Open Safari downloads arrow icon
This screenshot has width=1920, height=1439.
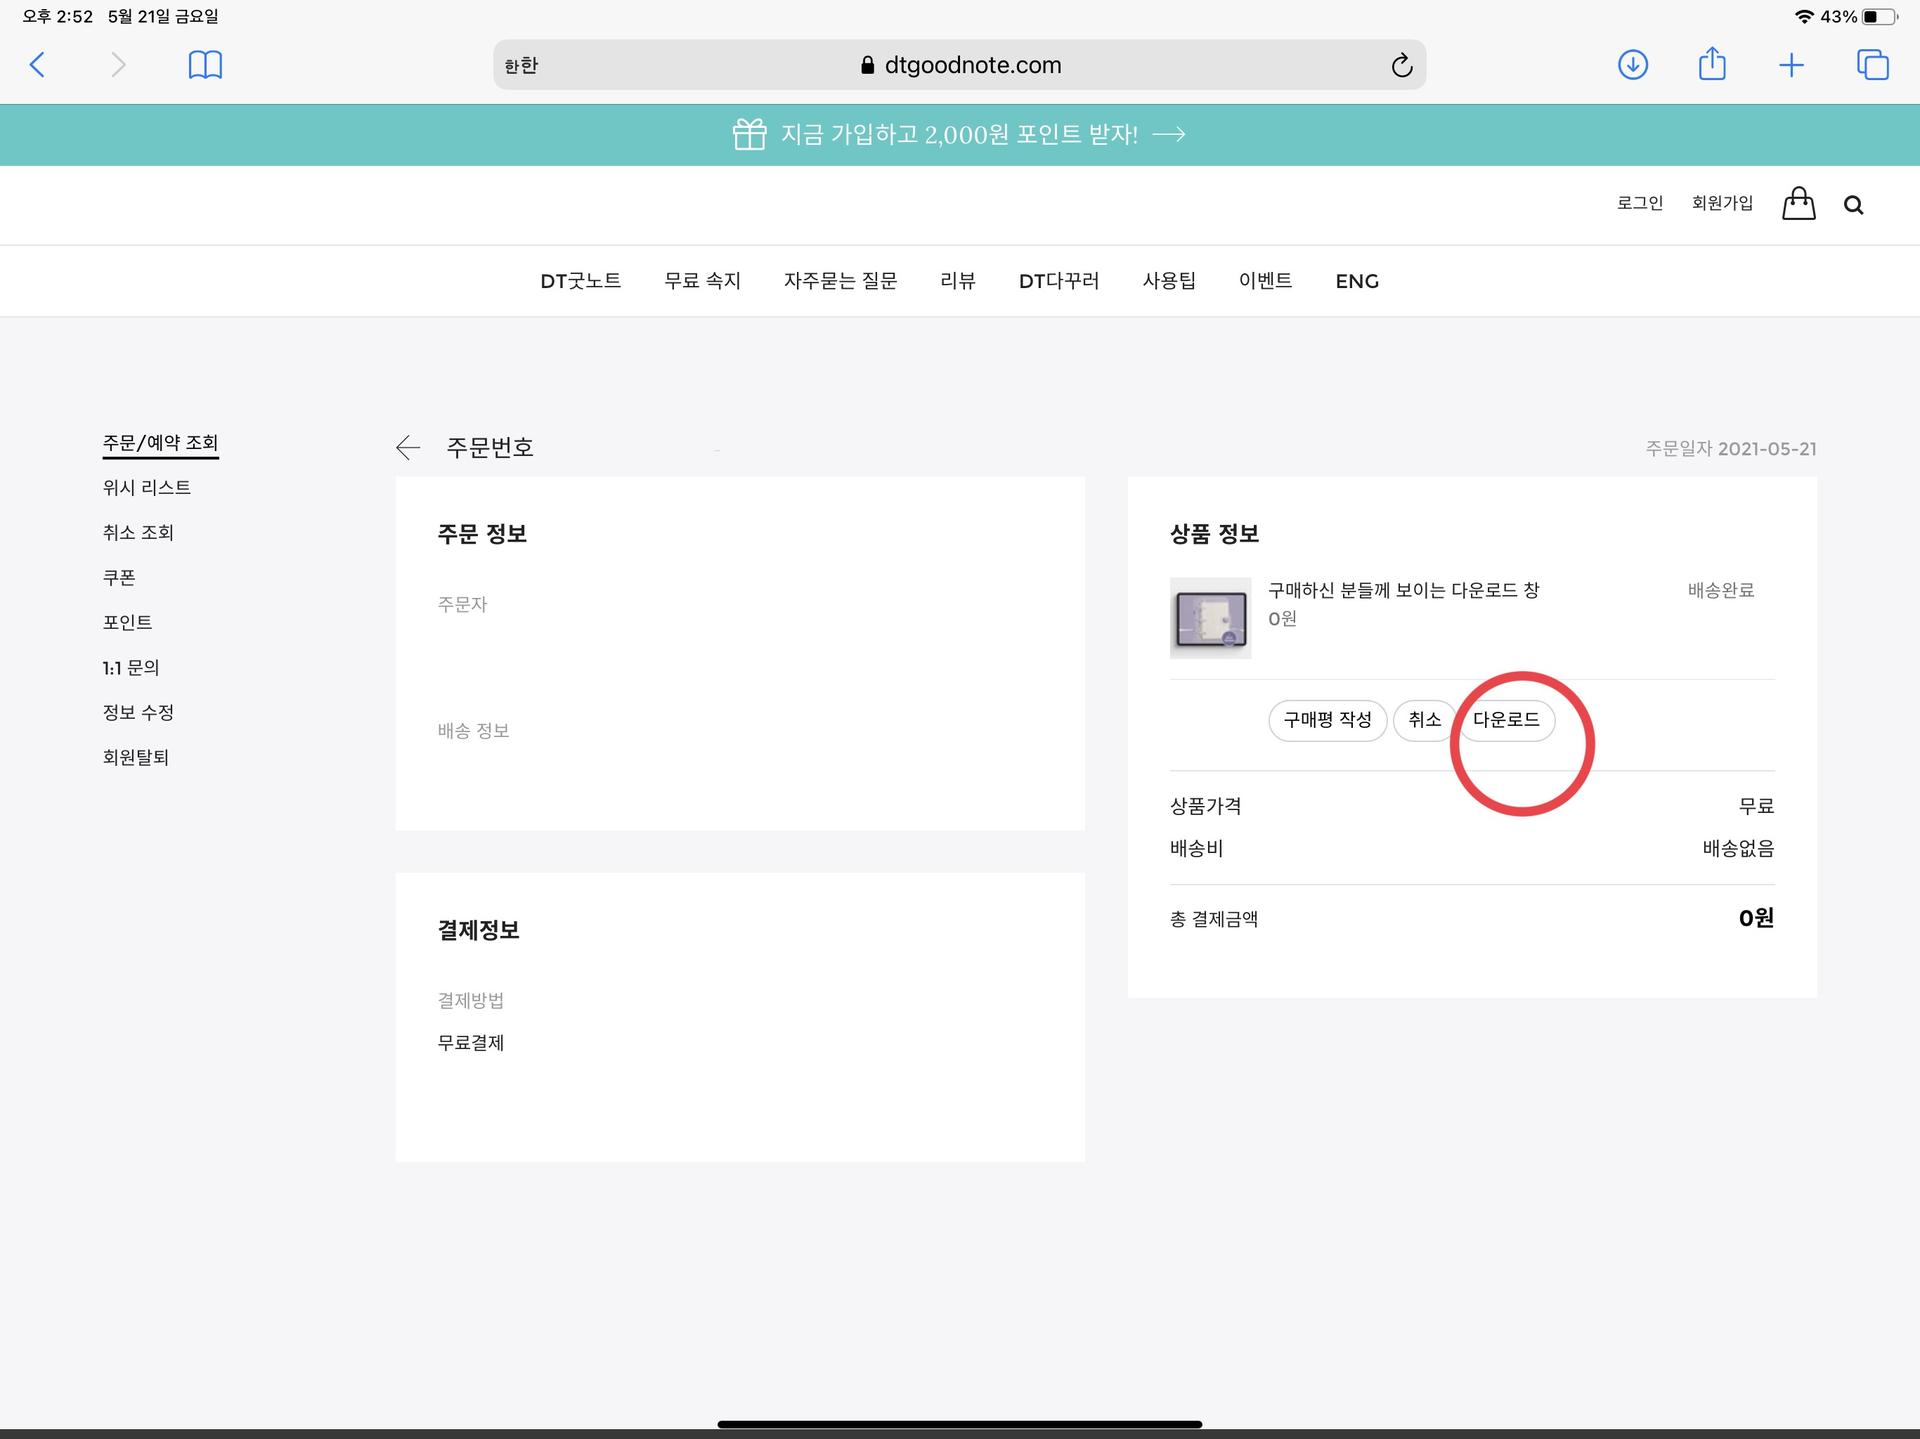click(x=1632, y=65)
